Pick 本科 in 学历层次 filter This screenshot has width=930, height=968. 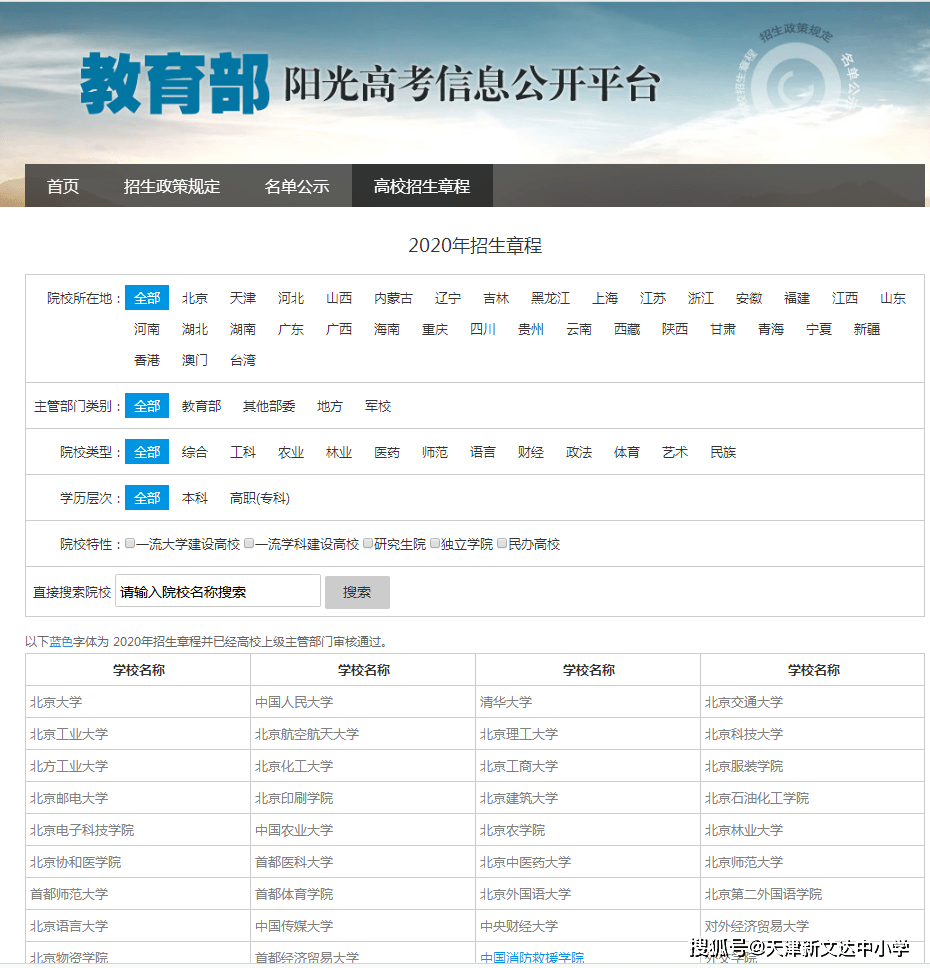coord(195,498)
